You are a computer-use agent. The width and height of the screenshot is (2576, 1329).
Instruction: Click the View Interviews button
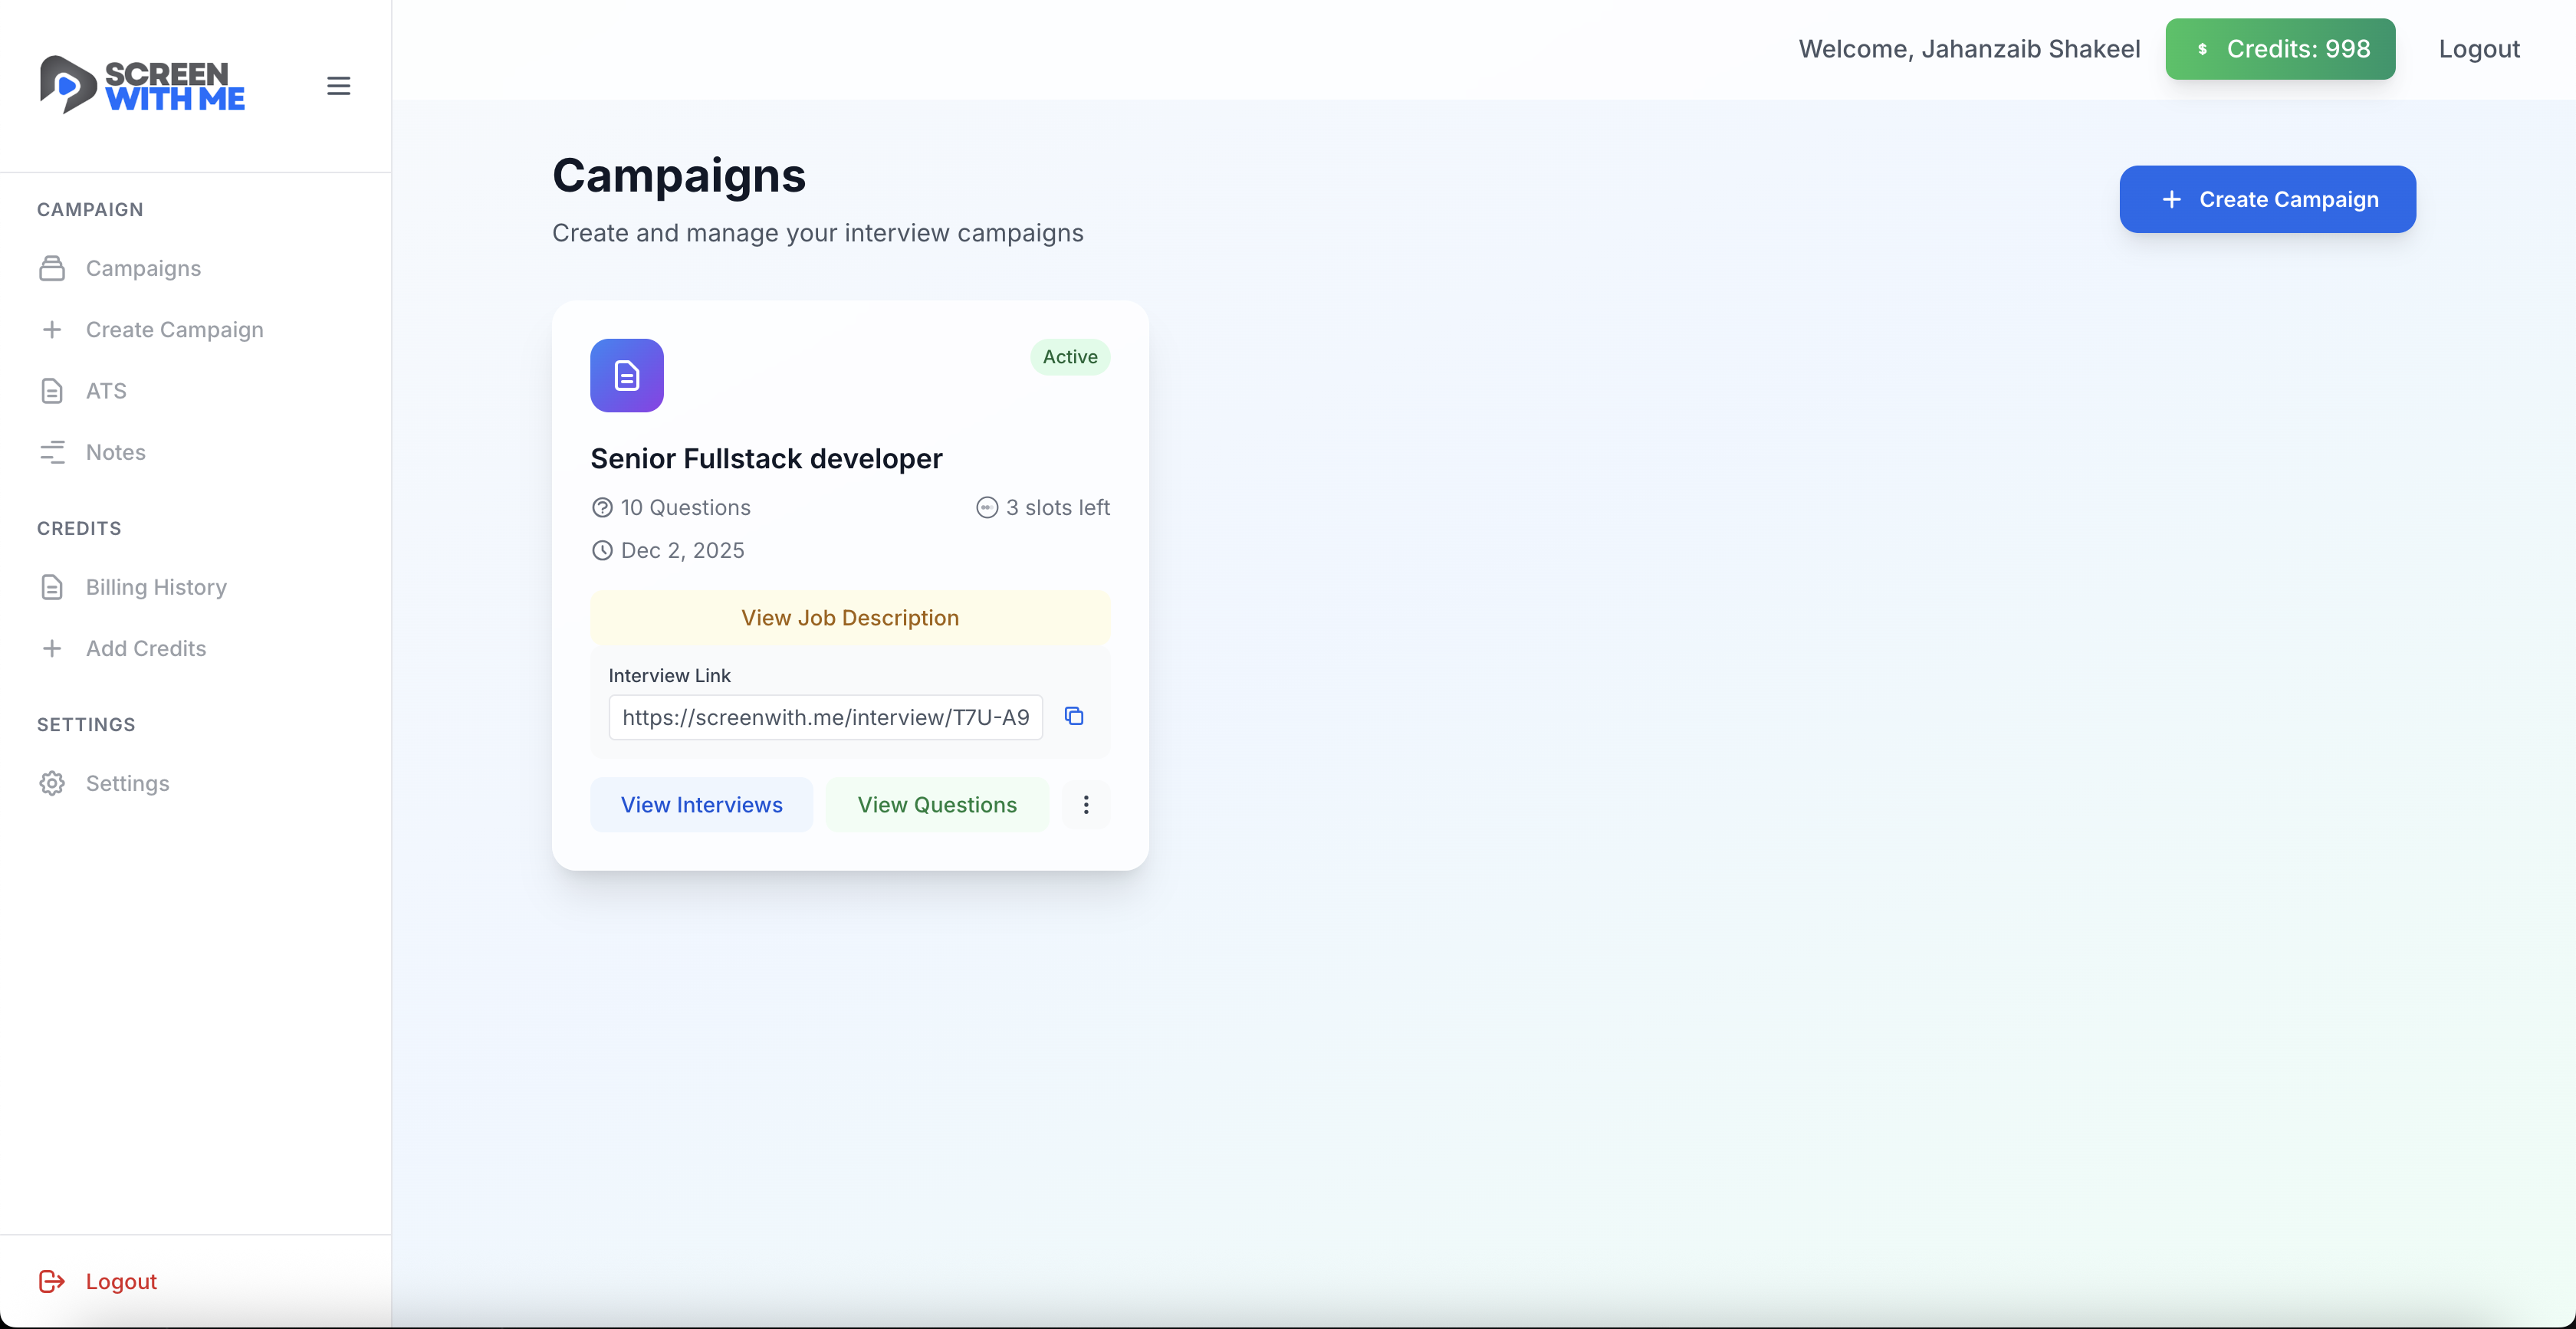(701, 805)
